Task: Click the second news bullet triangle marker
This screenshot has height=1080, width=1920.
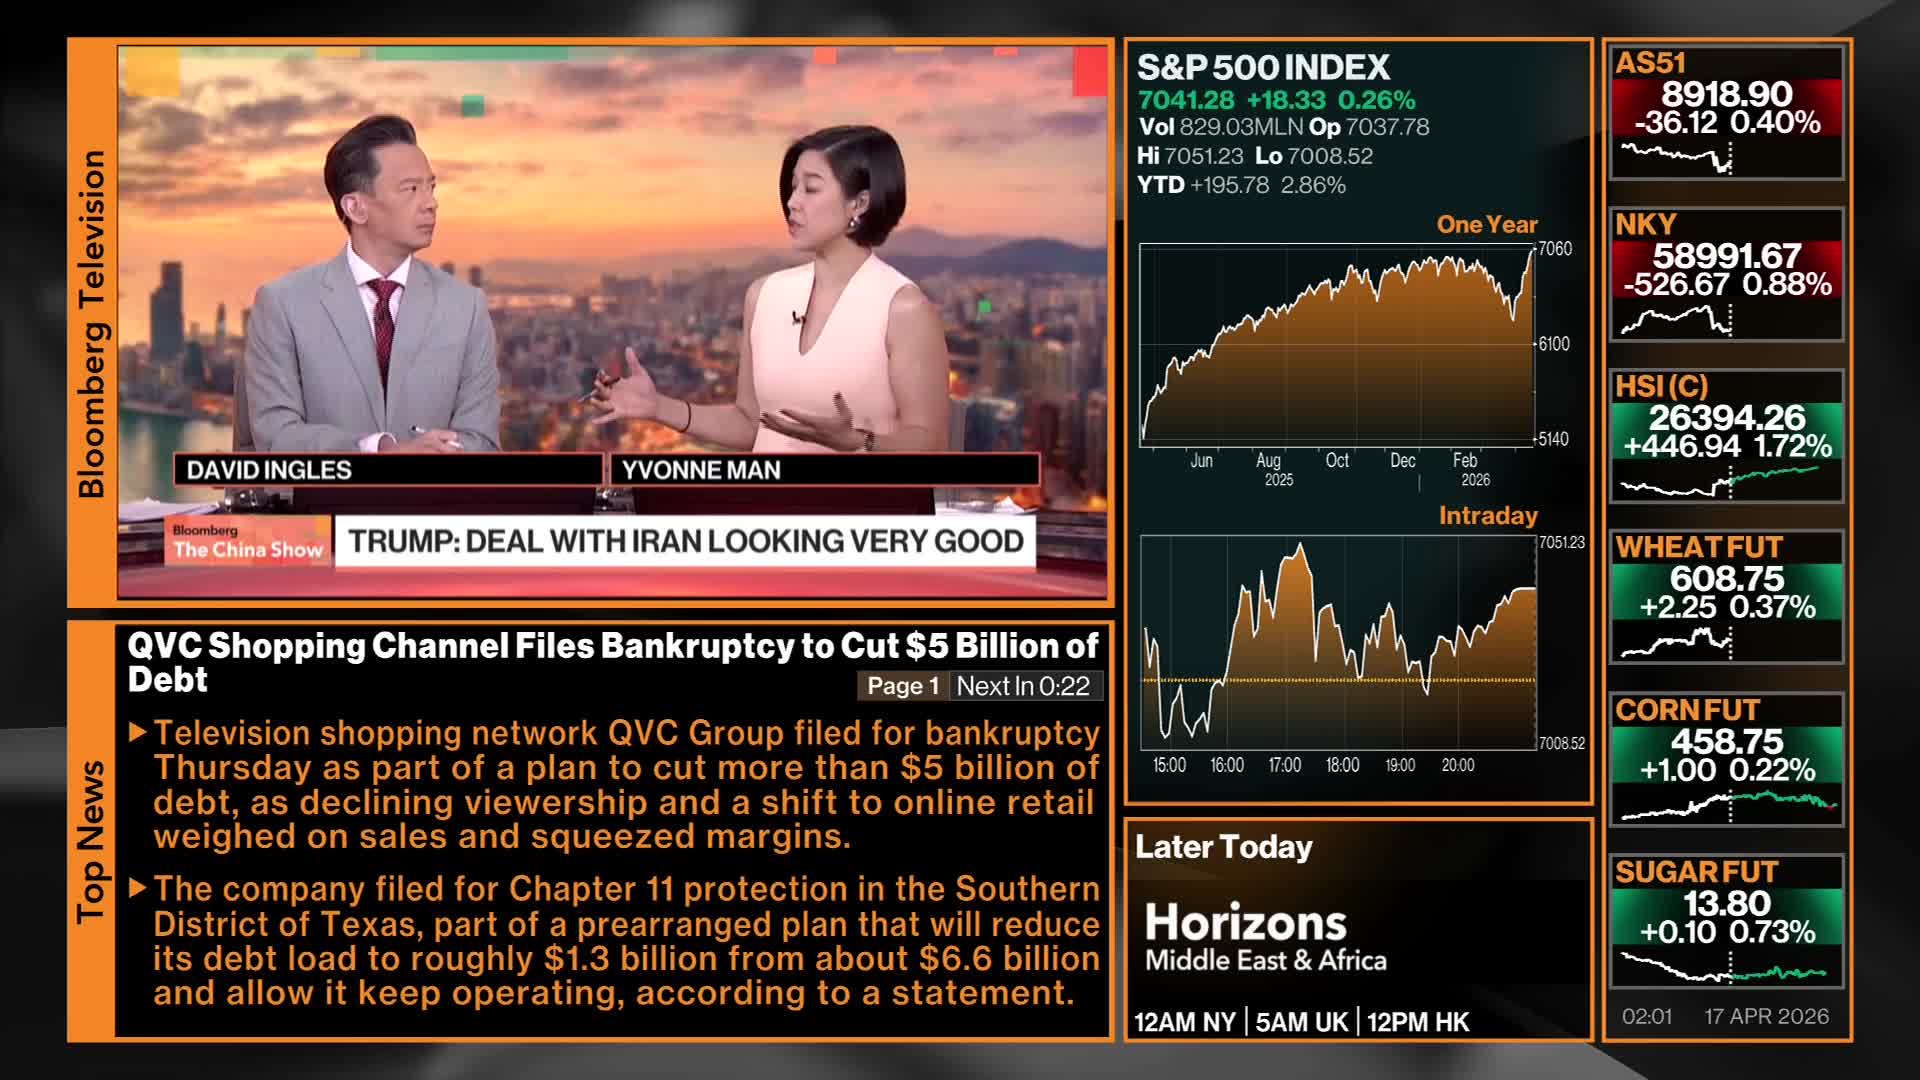Action: 139,888
